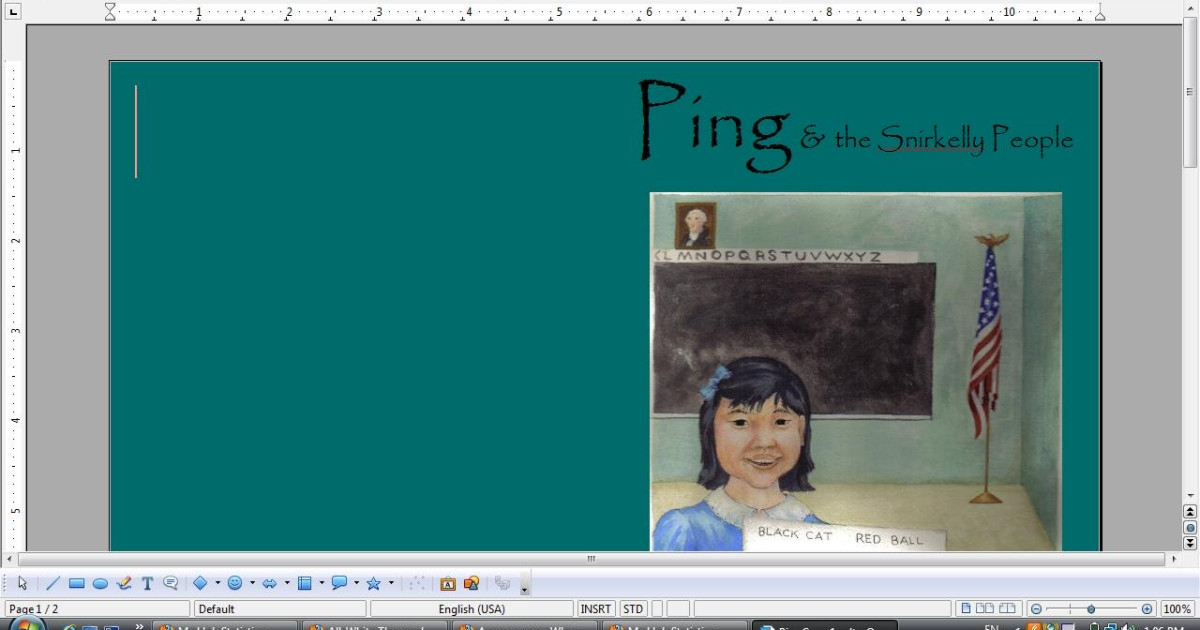Expand the Stars shapes dropdown arrow

click(x=391, y=584)
